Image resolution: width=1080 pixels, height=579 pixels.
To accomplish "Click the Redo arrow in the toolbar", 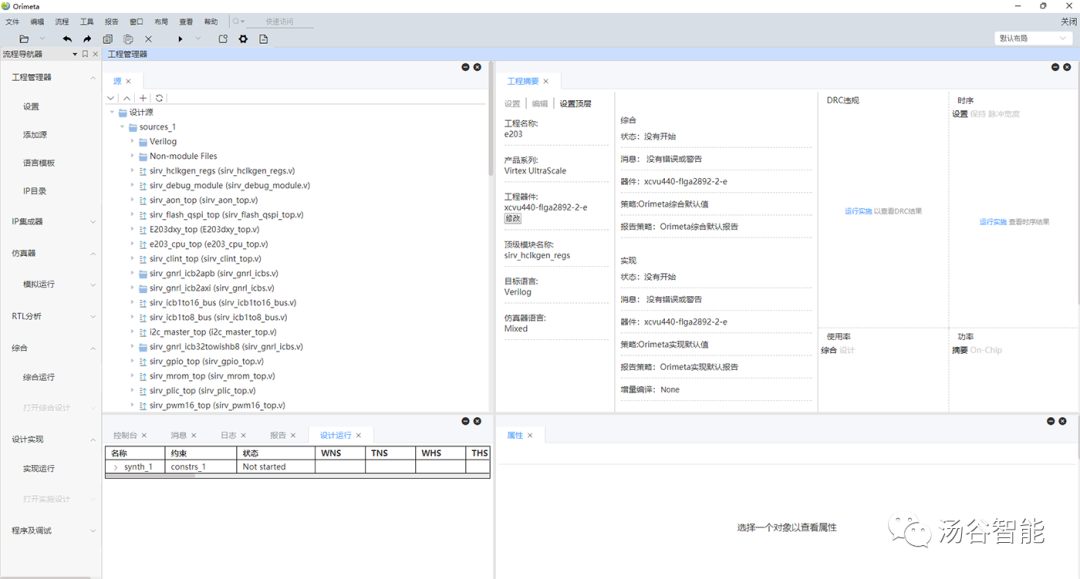I will pyautogui.click(x=87, y=38).
